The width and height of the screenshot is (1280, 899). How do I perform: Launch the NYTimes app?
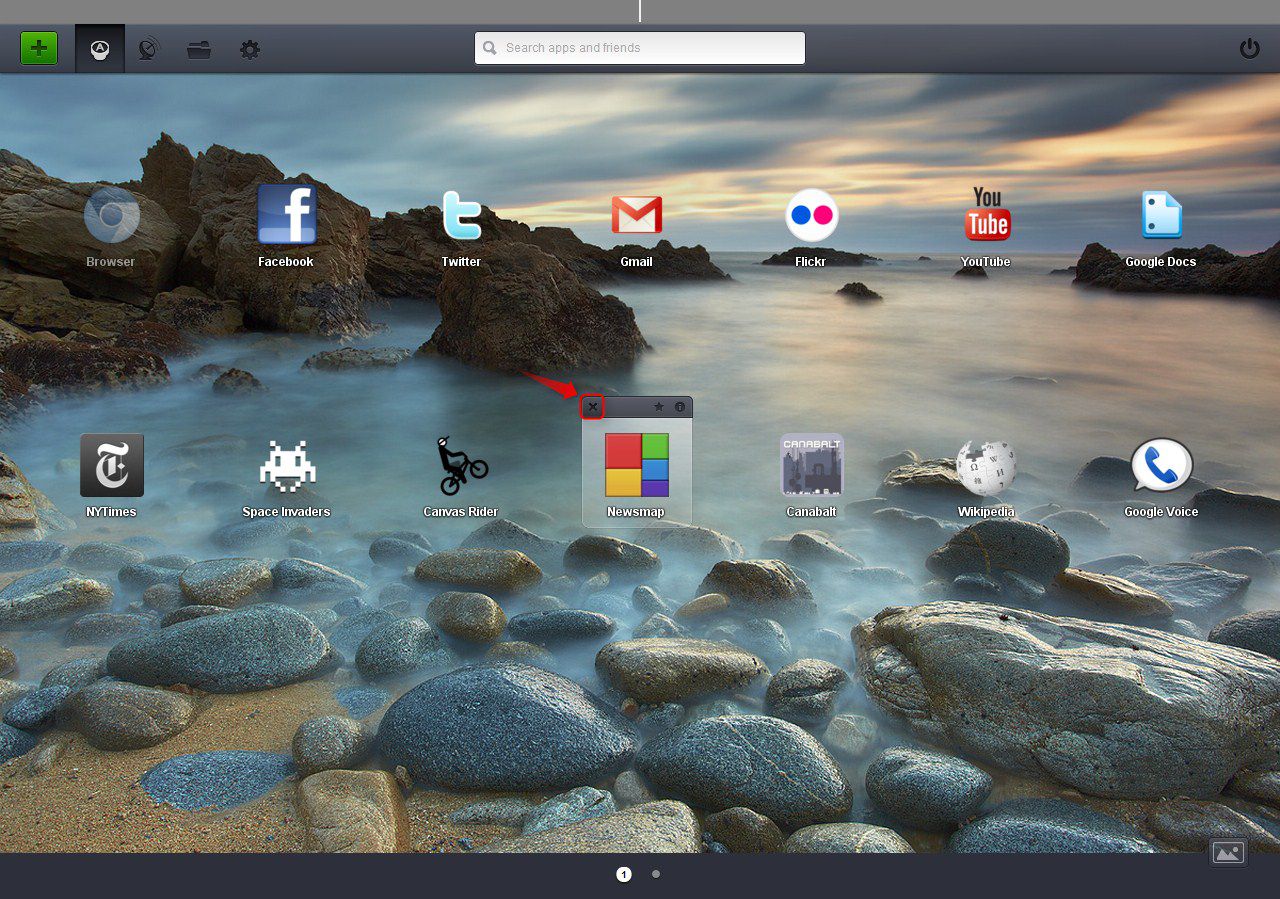coord(111,465)
